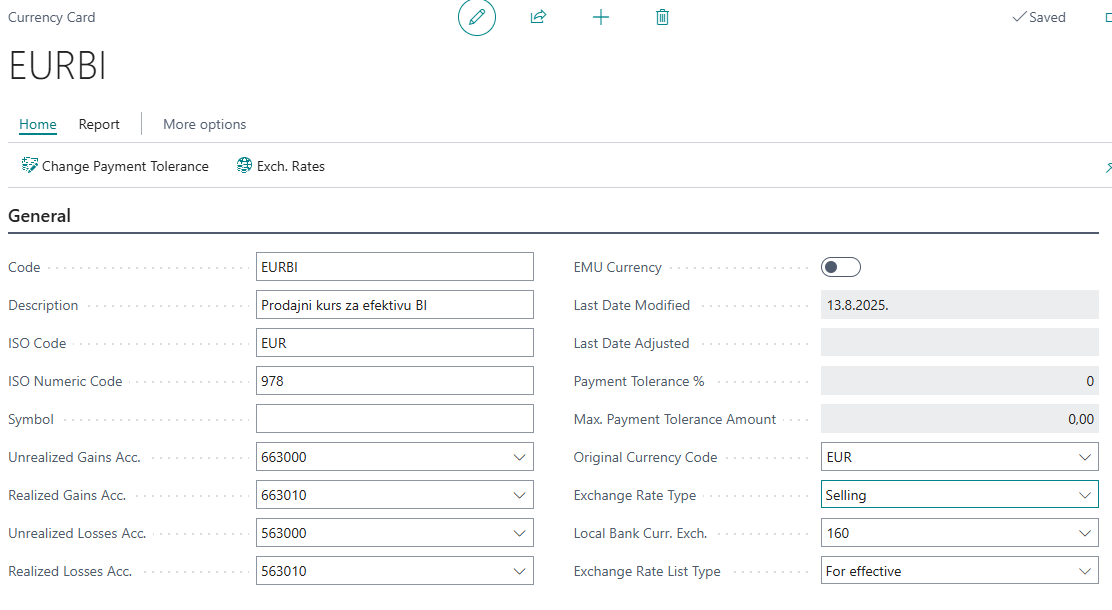Click the empty Symbol input field
The width and height of the screenshot is (1112, 610).
pos(394,419)
